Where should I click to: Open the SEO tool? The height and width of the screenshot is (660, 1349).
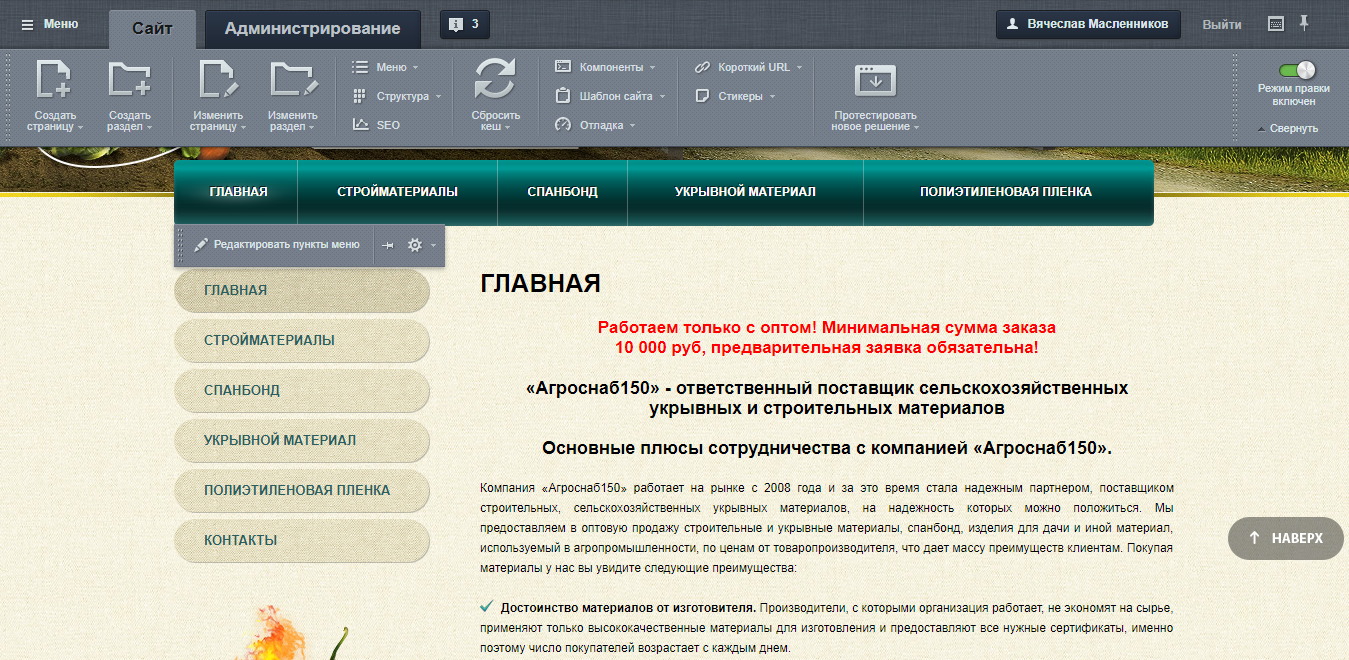click(x=376, y=125)
